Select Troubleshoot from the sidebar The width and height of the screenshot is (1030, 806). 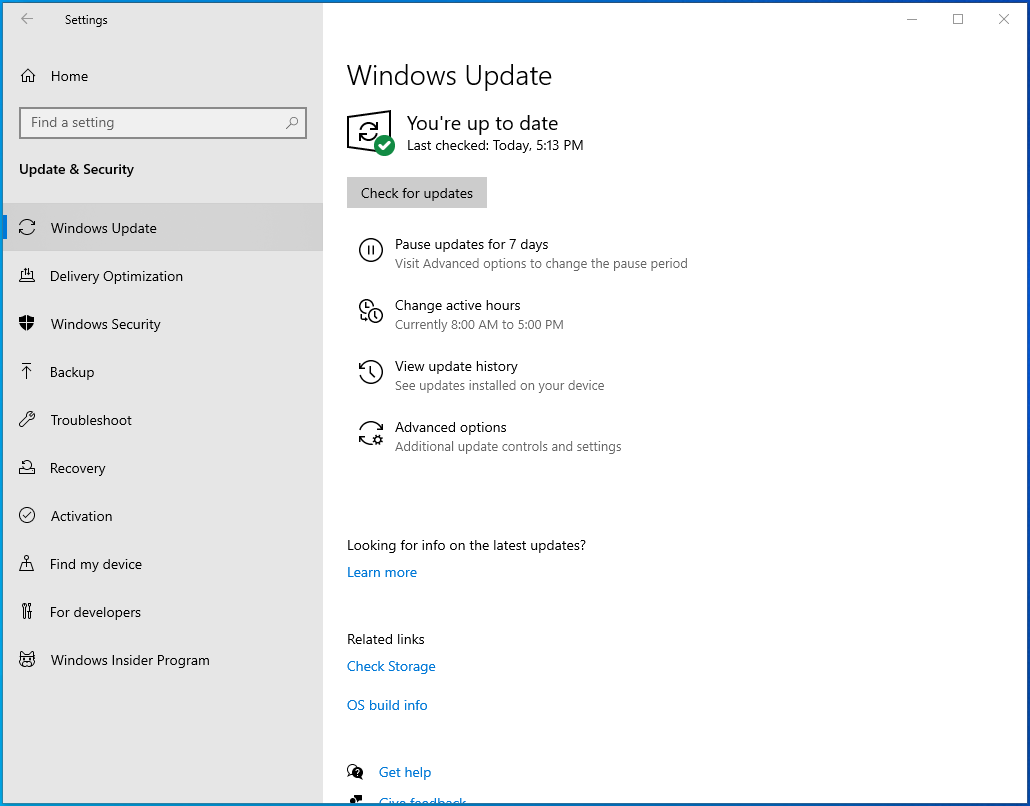(91, 420)
